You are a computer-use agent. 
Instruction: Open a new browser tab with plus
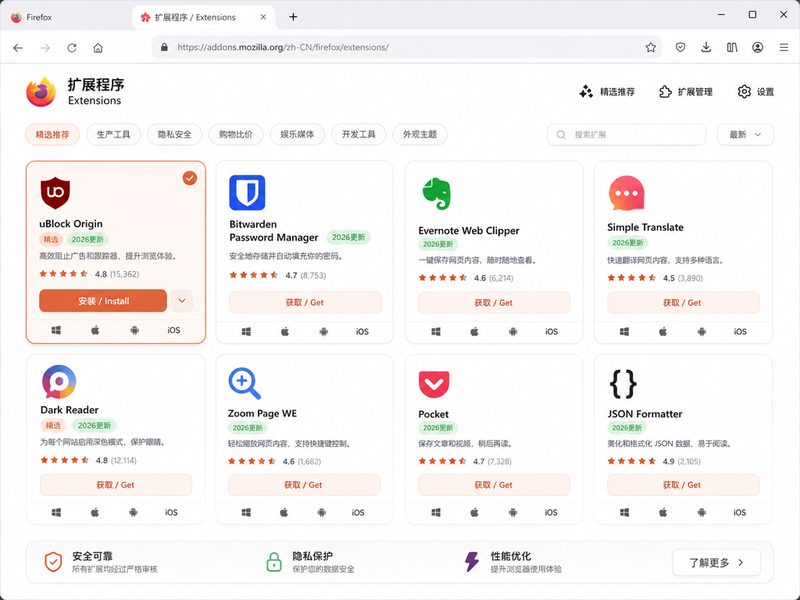point(293,17)
